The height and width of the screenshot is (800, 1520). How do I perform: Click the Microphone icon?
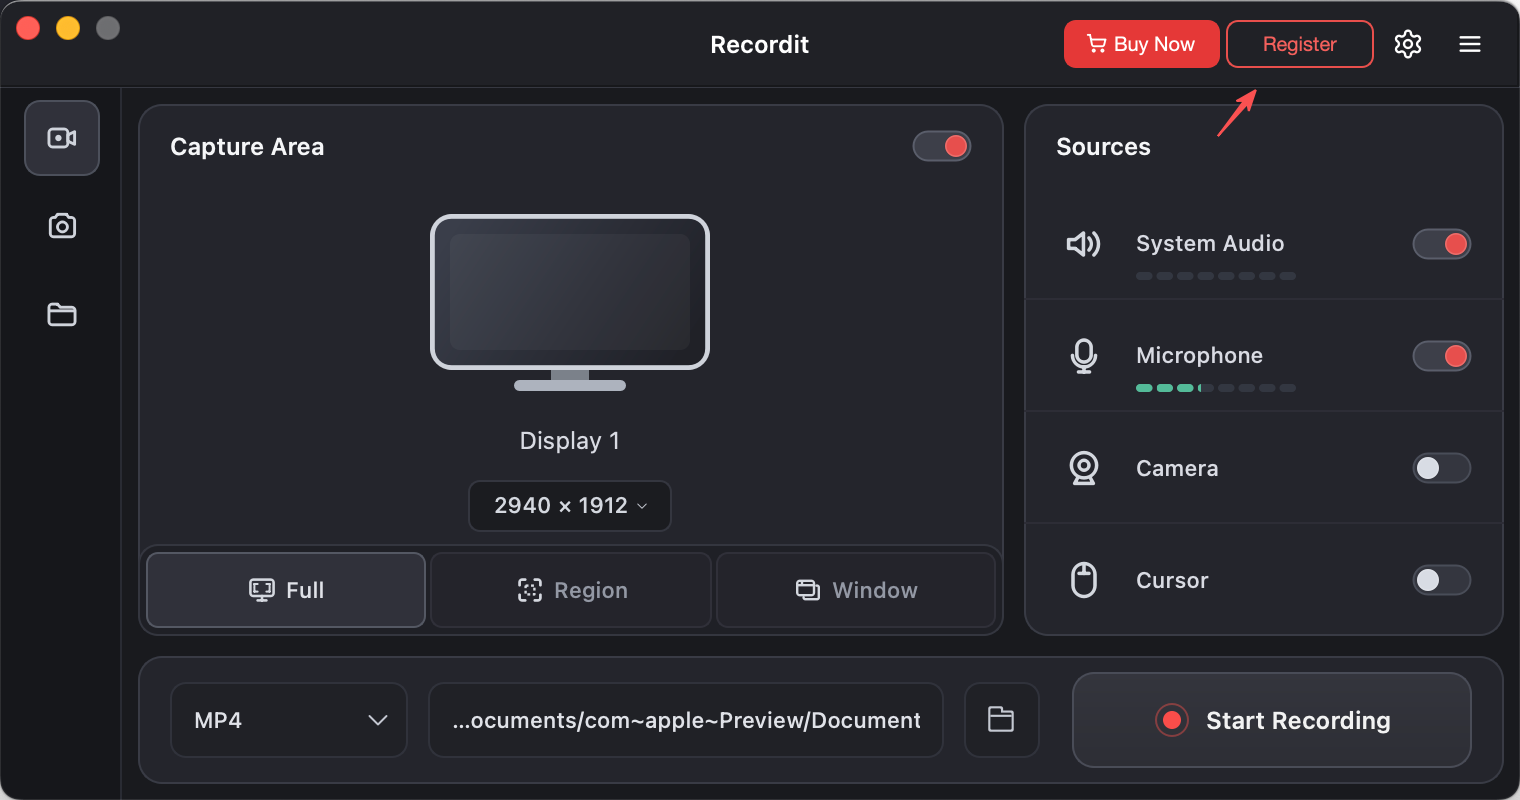1084,356
